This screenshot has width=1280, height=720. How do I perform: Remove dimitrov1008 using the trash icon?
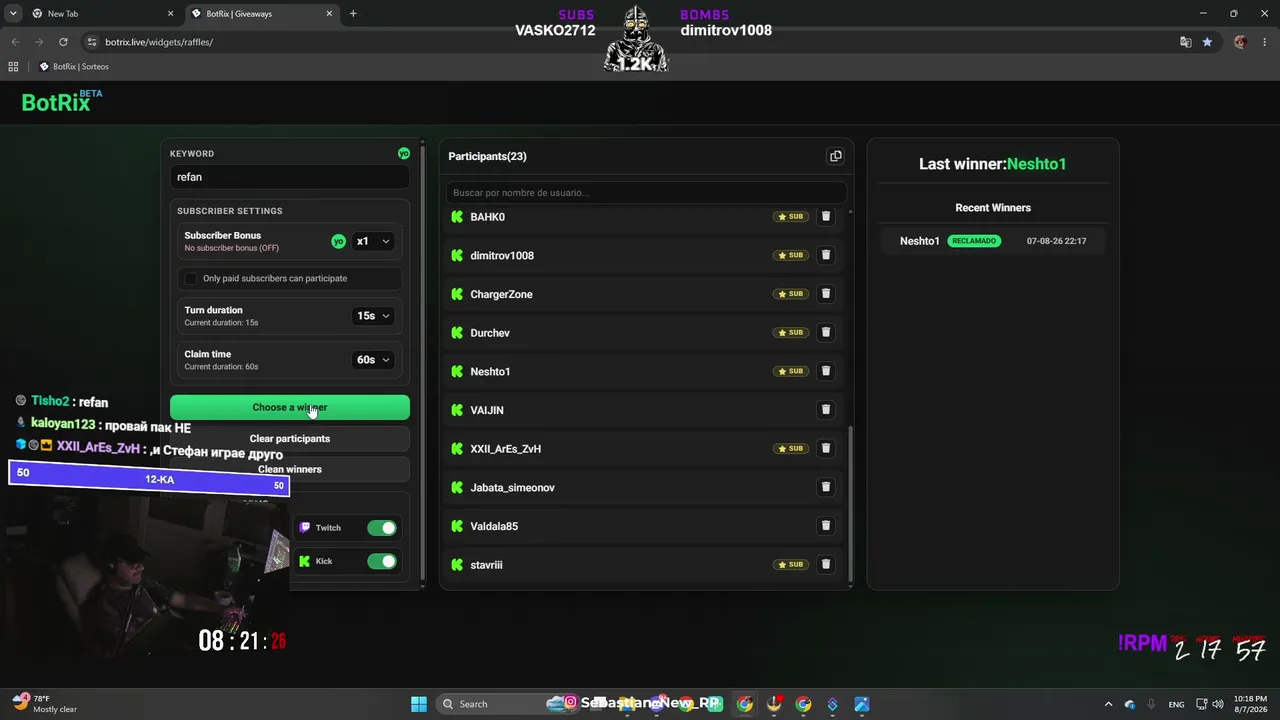(826, 255)
